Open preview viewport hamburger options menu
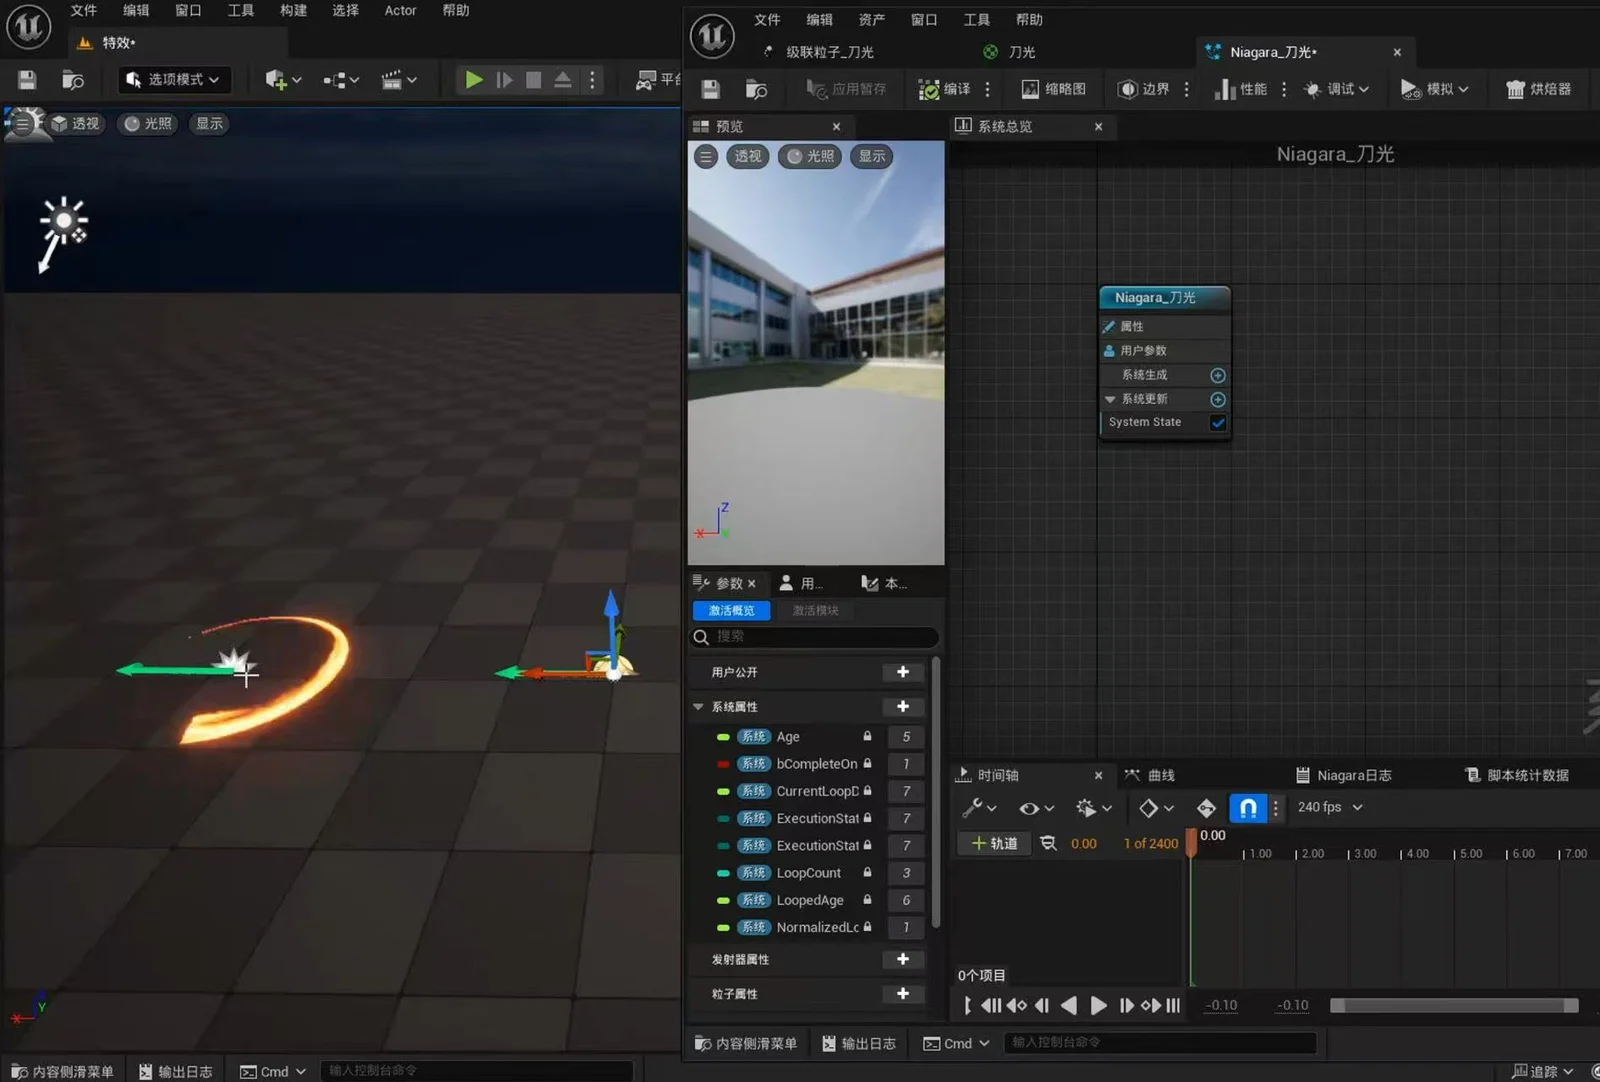This screenshot has height=1082, width=1600. 706,156
